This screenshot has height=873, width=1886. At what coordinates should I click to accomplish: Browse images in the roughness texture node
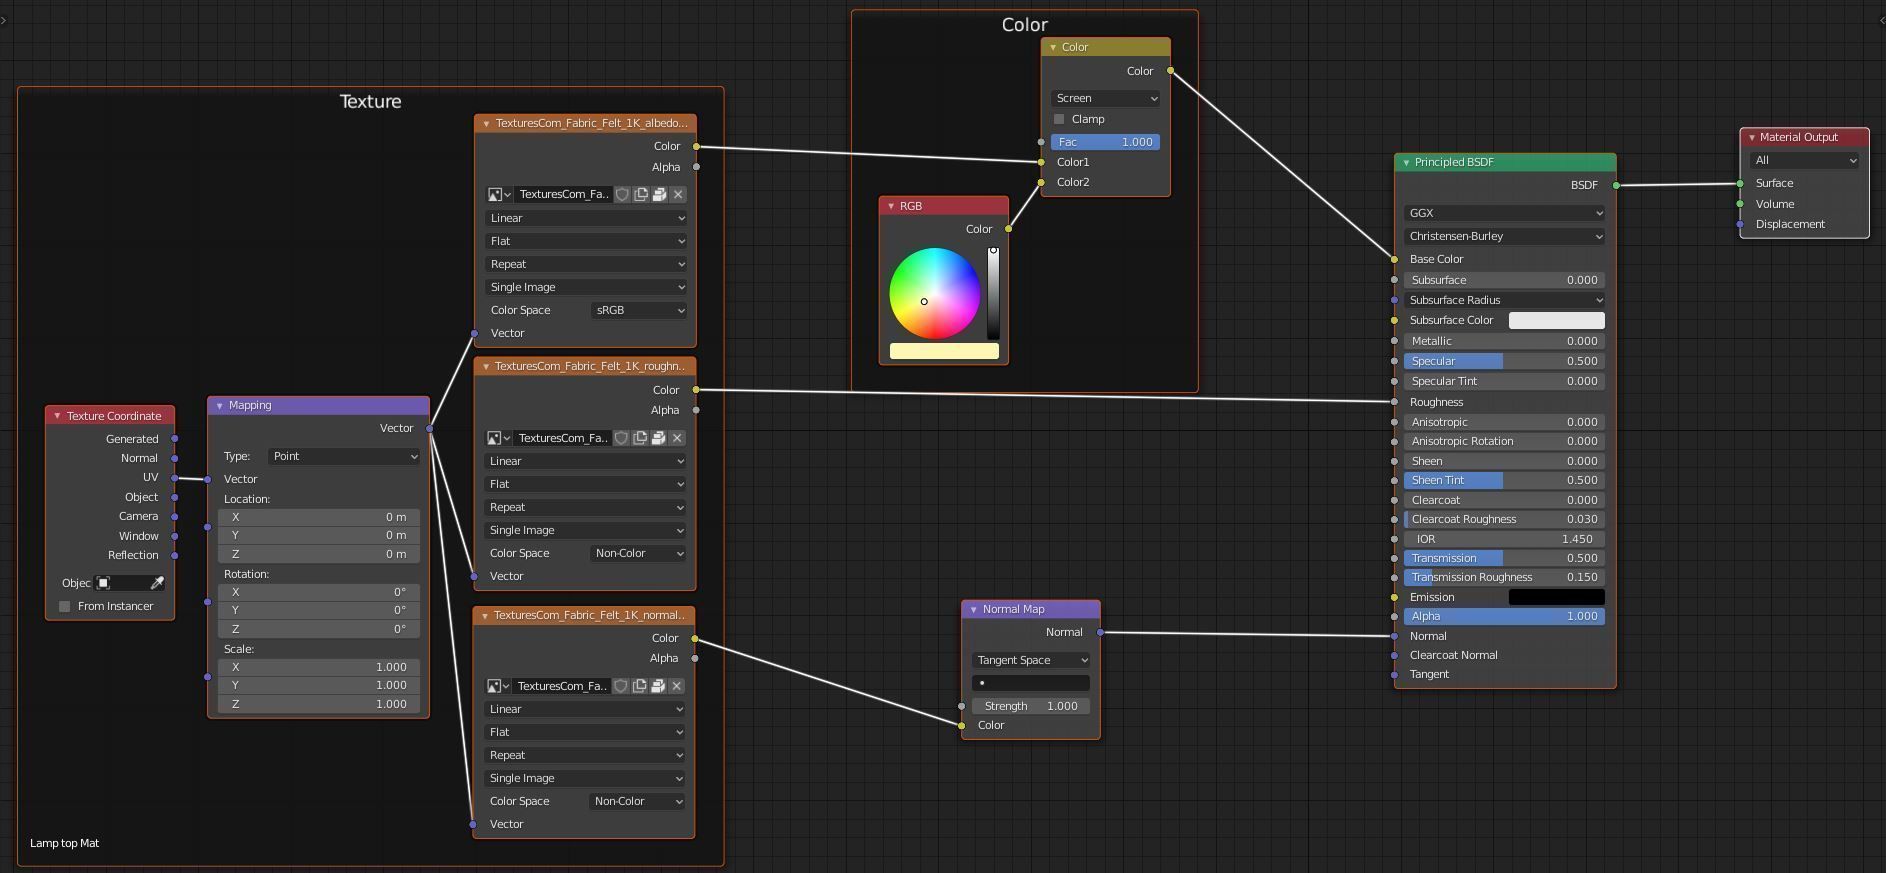point(498,438)
